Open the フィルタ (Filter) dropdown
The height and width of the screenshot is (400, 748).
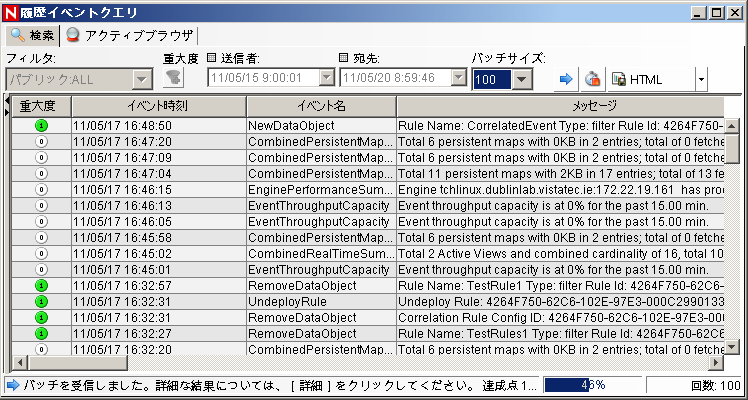[x=141, y=79]
